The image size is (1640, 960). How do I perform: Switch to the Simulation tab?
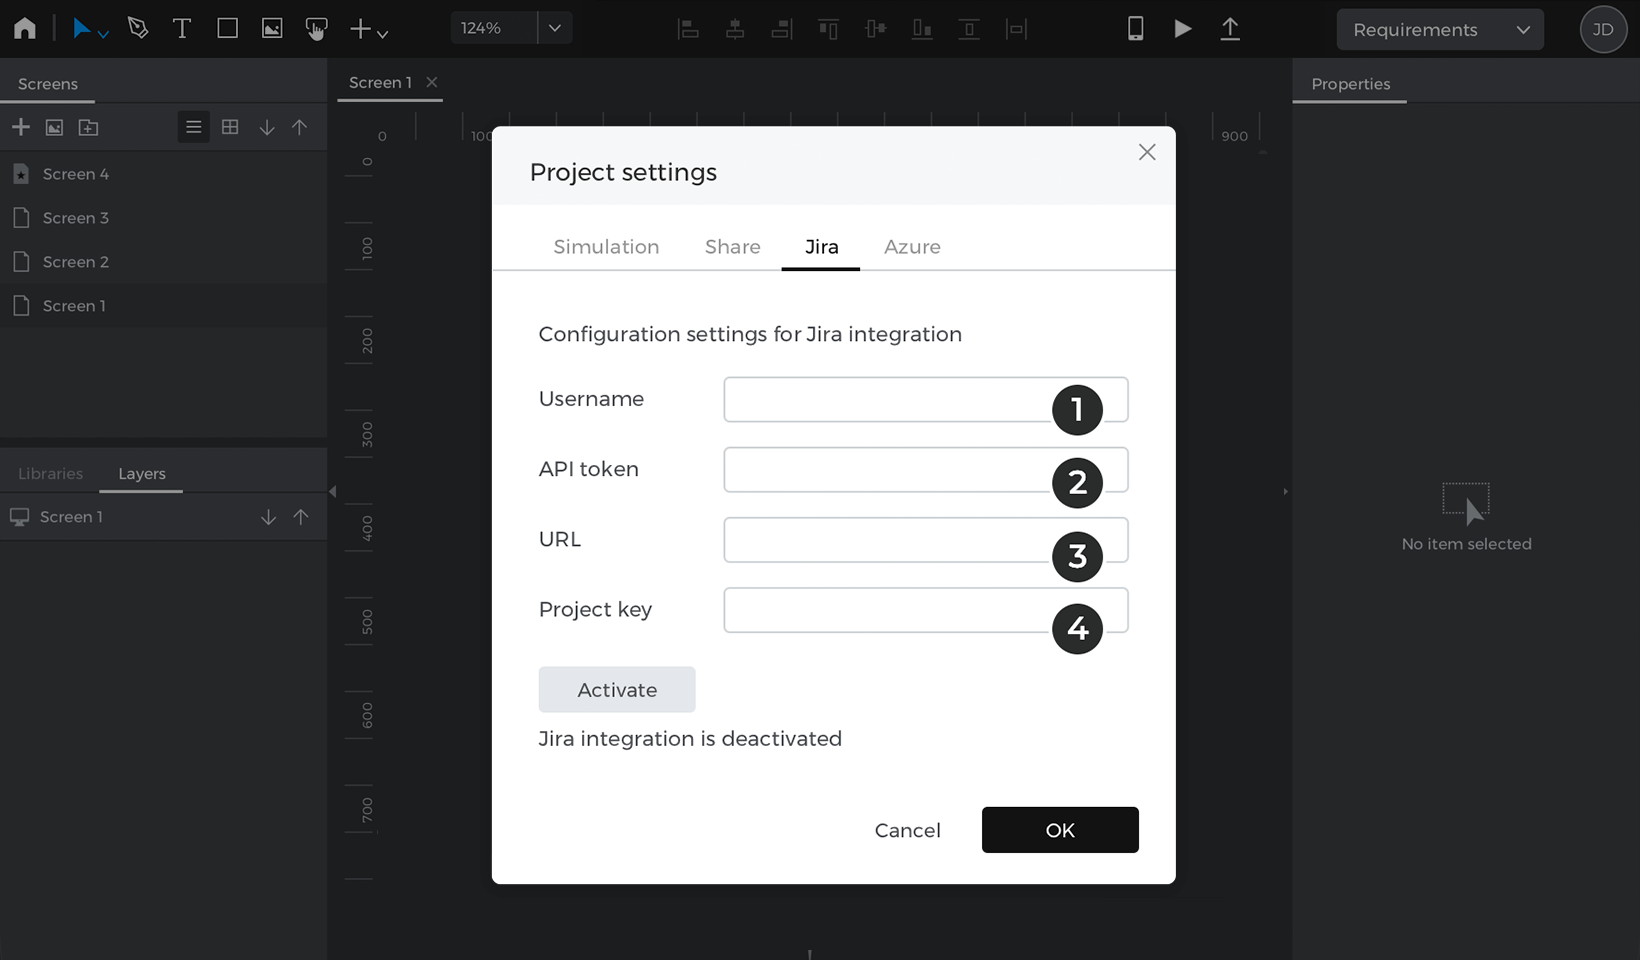(606, 247)
